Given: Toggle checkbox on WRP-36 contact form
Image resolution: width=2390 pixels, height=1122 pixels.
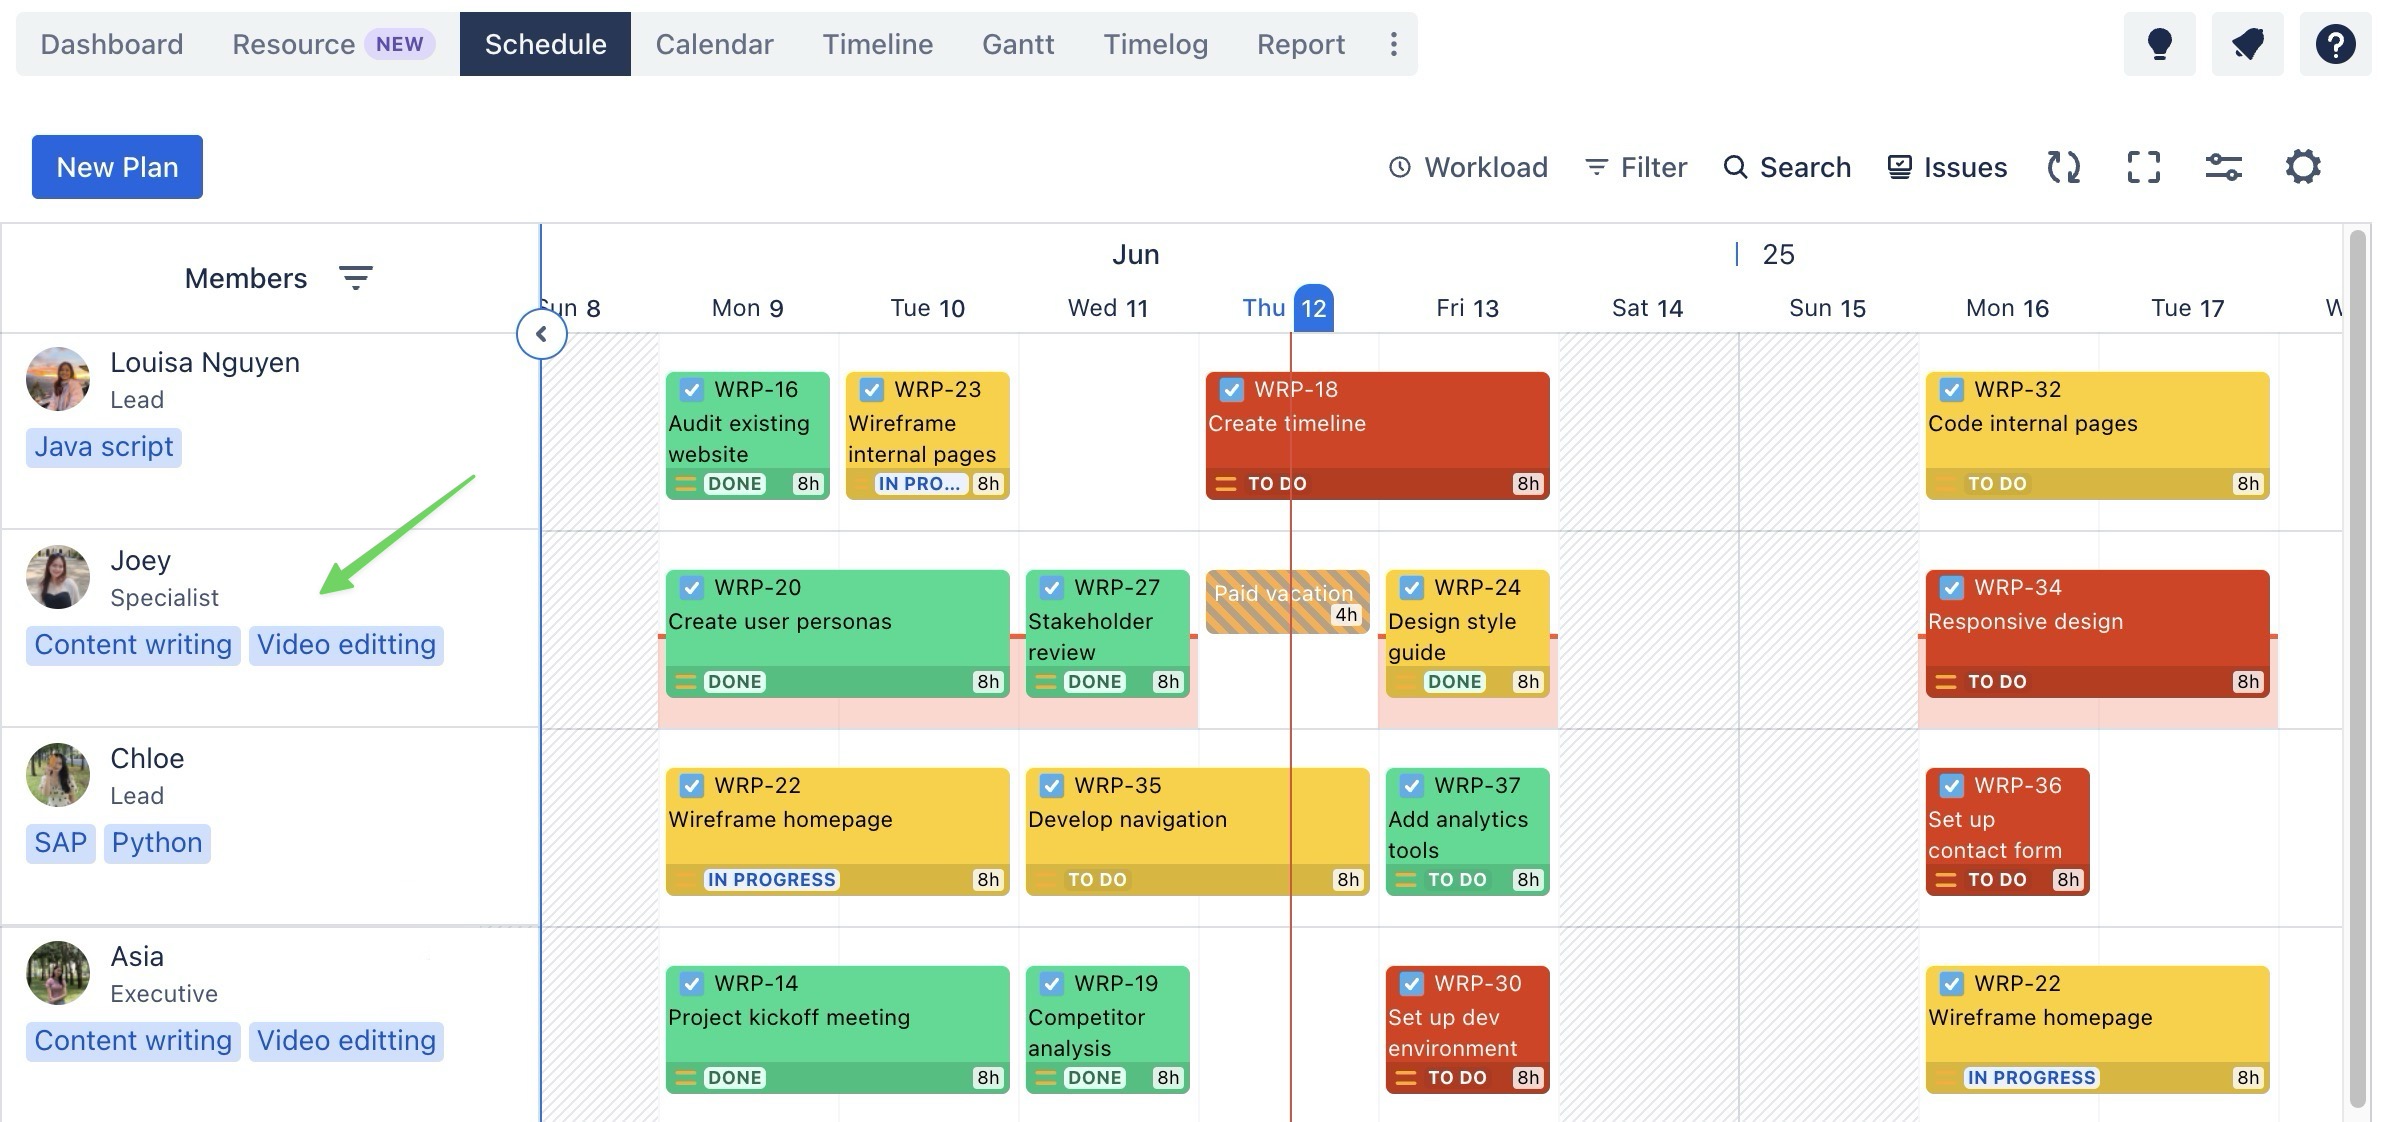Looking at the screenshot, I should pyautogui.click(x=1951, y=786).
